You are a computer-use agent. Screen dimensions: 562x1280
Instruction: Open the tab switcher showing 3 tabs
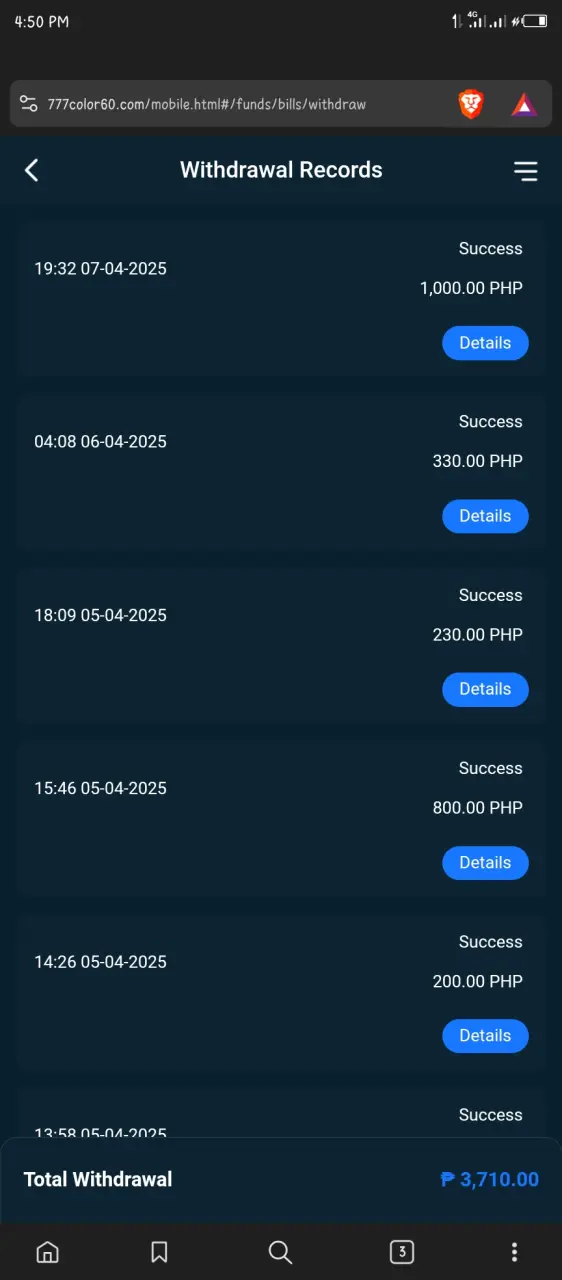click(x=401, y=1252)
